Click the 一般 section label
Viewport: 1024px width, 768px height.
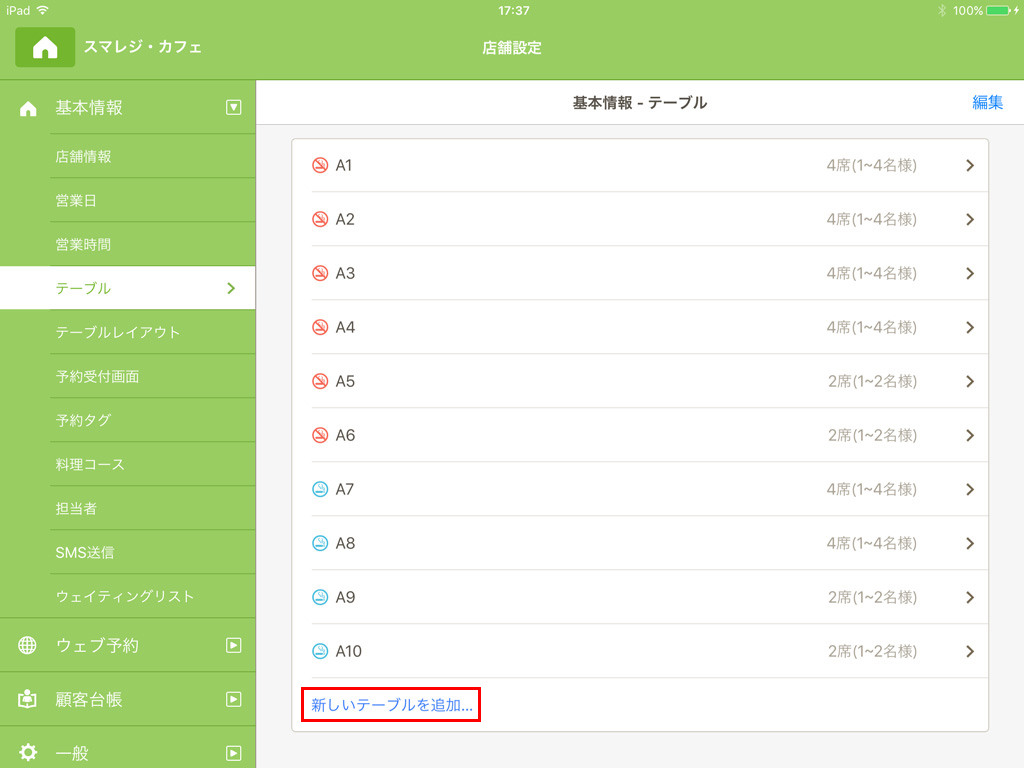[x=72, y=753]
